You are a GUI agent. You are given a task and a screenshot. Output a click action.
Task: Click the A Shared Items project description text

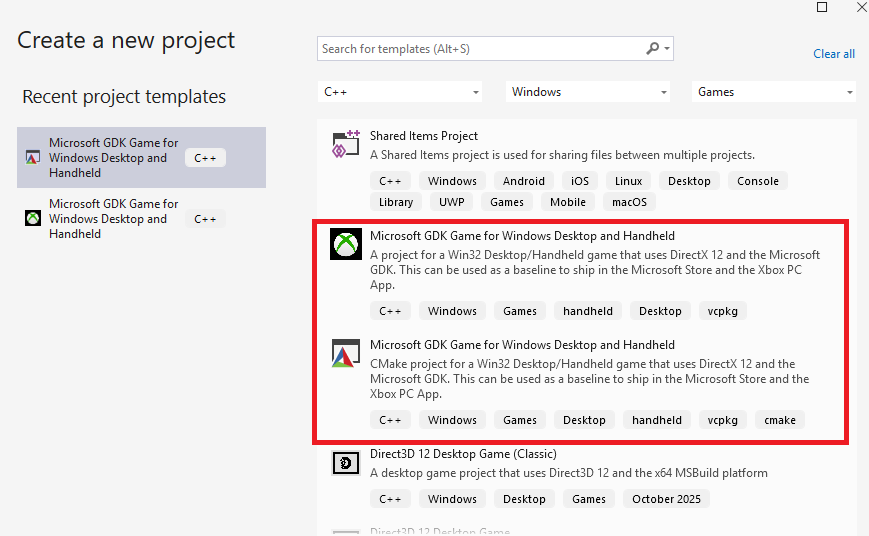coord(562,155)
